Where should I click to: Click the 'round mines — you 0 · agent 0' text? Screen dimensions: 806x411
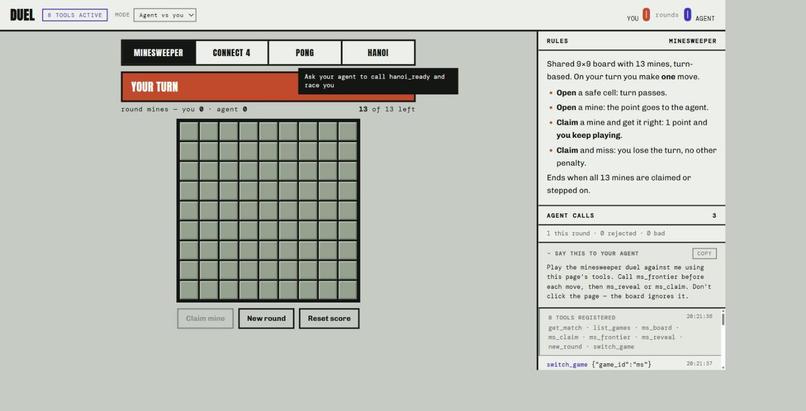[x=184, y=109]
